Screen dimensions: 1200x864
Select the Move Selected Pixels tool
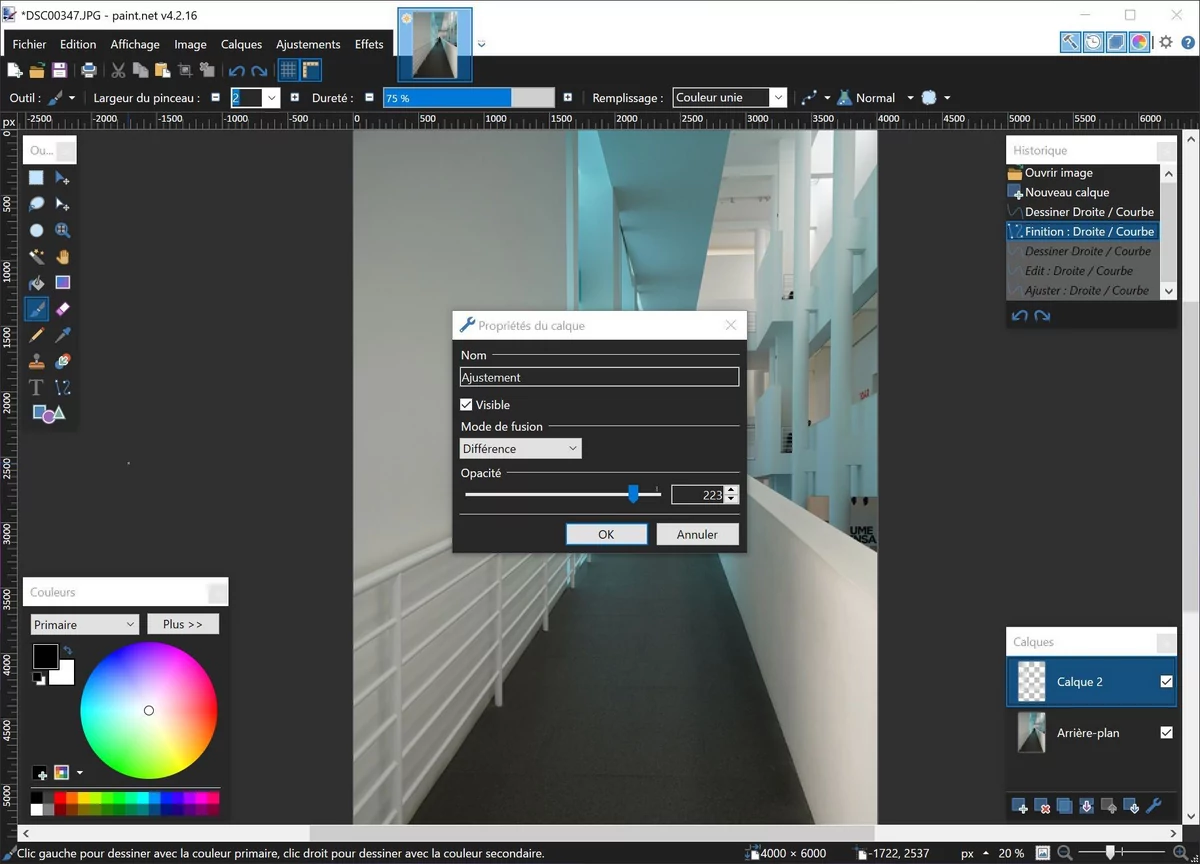(62, 178)
